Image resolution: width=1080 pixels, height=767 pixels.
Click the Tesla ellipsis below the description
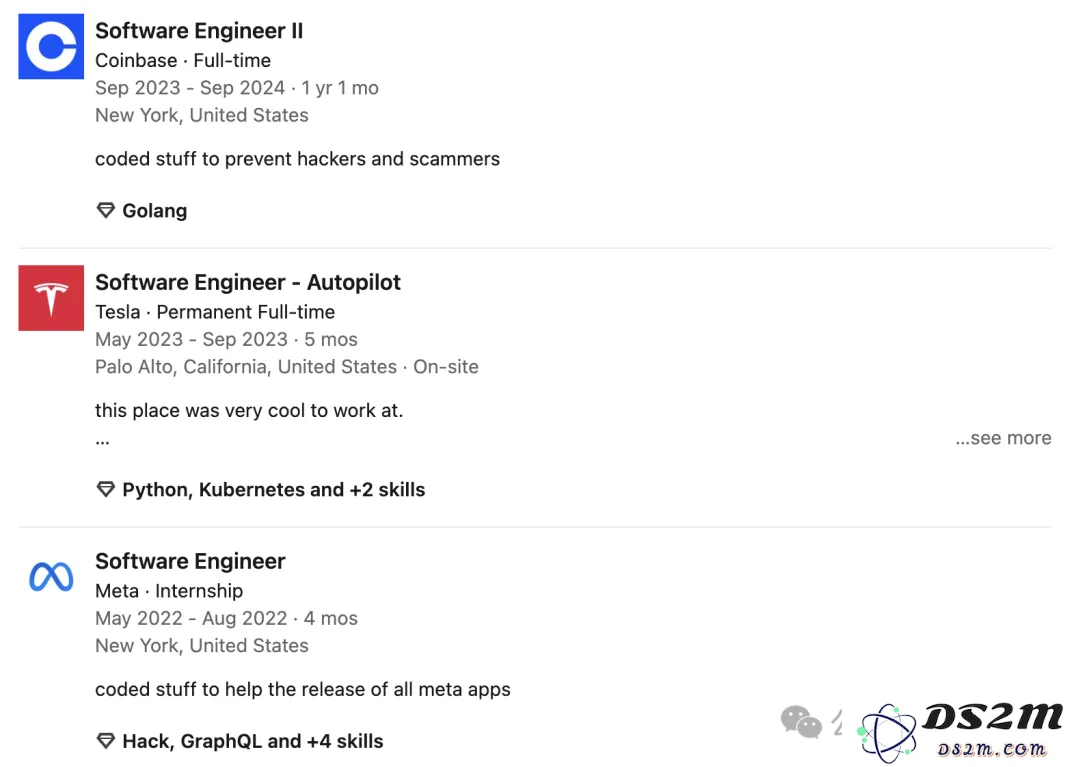[103, 441]
